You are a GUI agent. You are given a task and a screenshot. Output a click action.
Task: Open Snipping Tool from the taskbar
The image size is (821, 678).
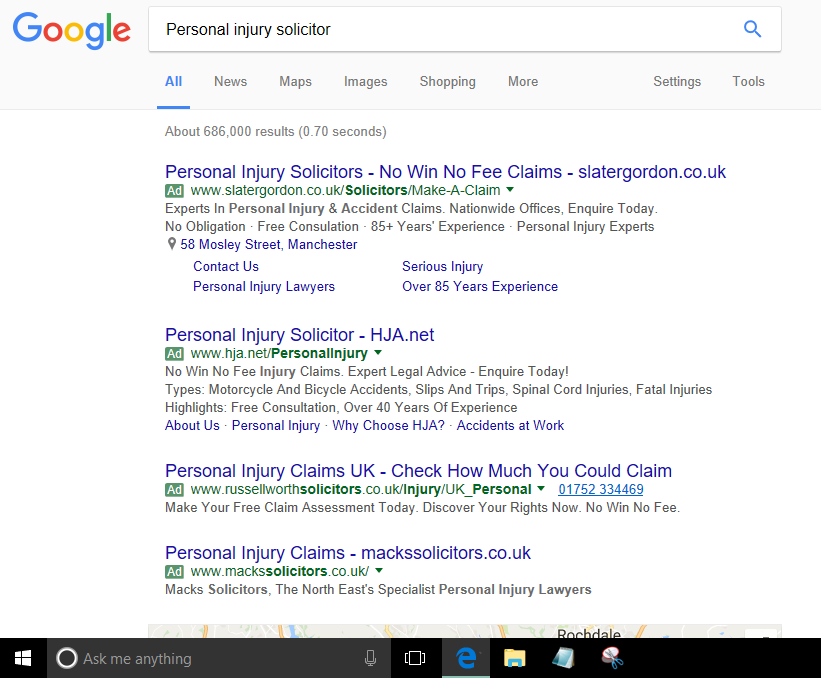(x=612, y=658)
